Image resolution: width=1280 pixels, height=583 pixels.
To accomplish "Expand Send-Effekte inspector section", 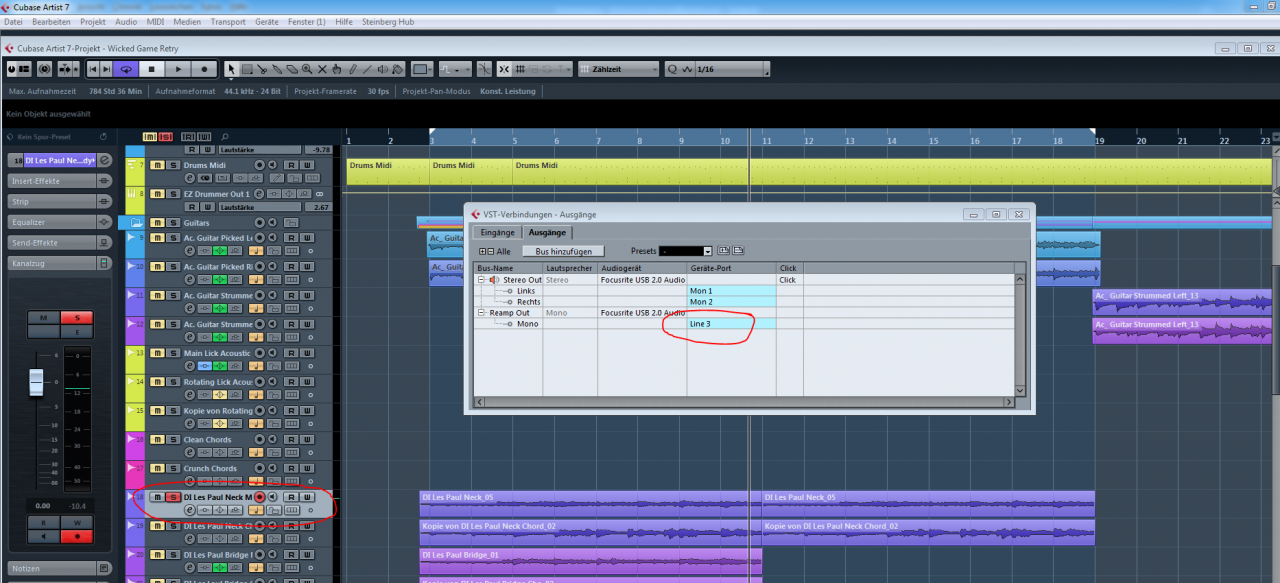I will click(x=60, y=242).
